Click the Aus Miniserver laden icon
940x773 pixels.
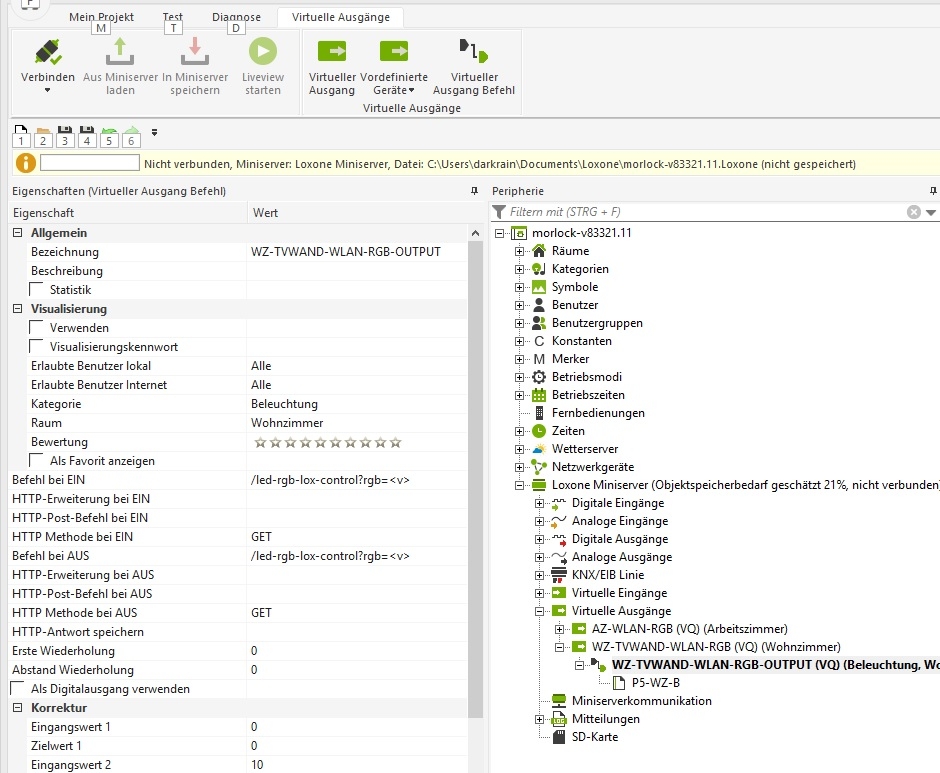click(120, 52)
